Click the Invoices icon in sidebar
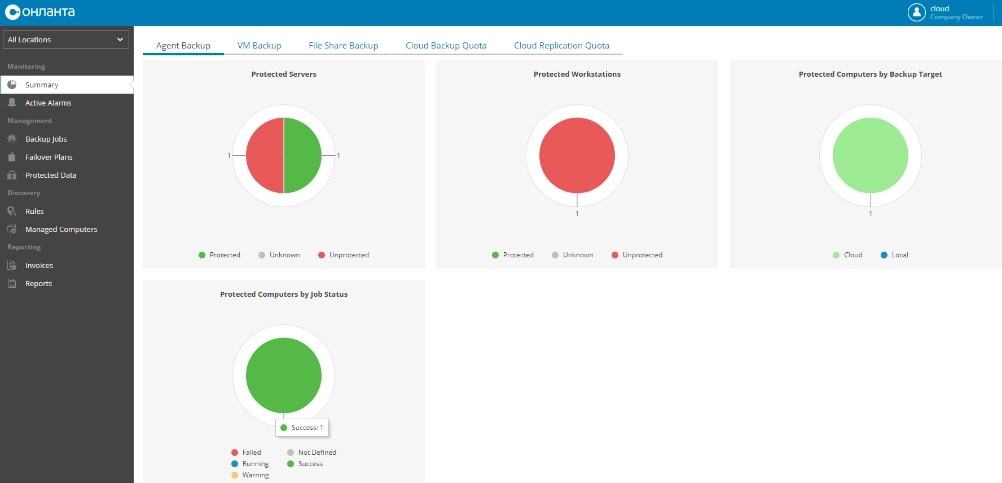This screenshot has width=1002, height=483. [11, 265]
